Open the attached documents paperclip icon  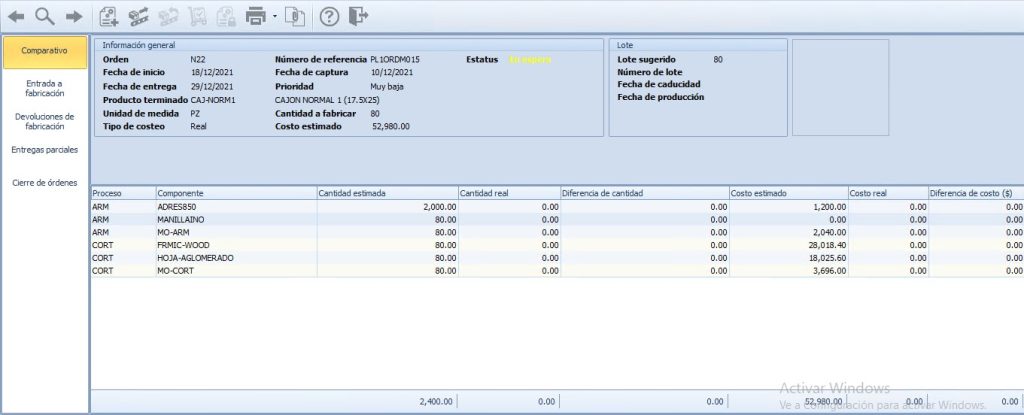pos(295,16)
